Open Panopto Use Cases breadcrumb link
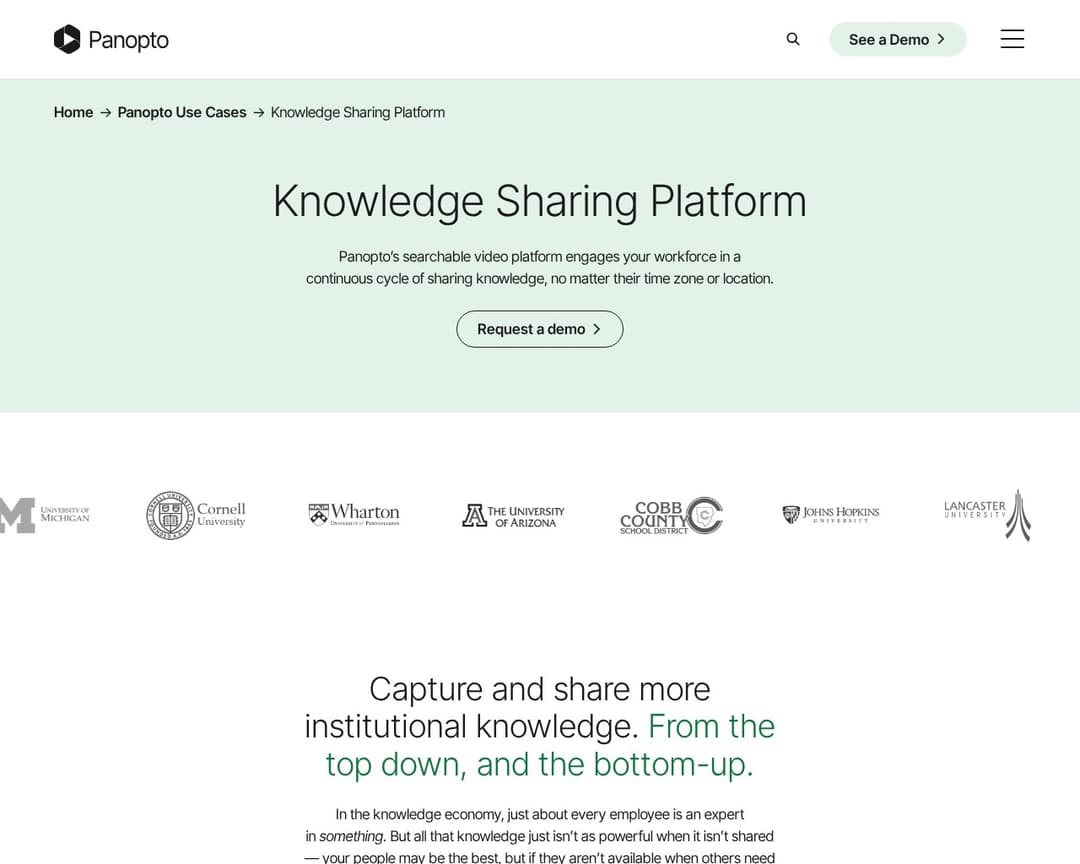The width and height of the screenshot is (1080, 864). click(x=182, y=112)
